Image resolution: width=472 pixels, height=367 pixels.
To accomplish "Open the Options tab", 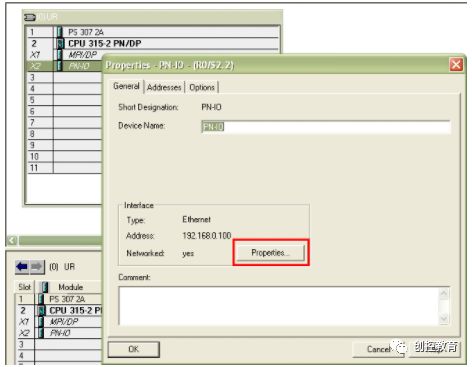I will [x=202, y=87].
